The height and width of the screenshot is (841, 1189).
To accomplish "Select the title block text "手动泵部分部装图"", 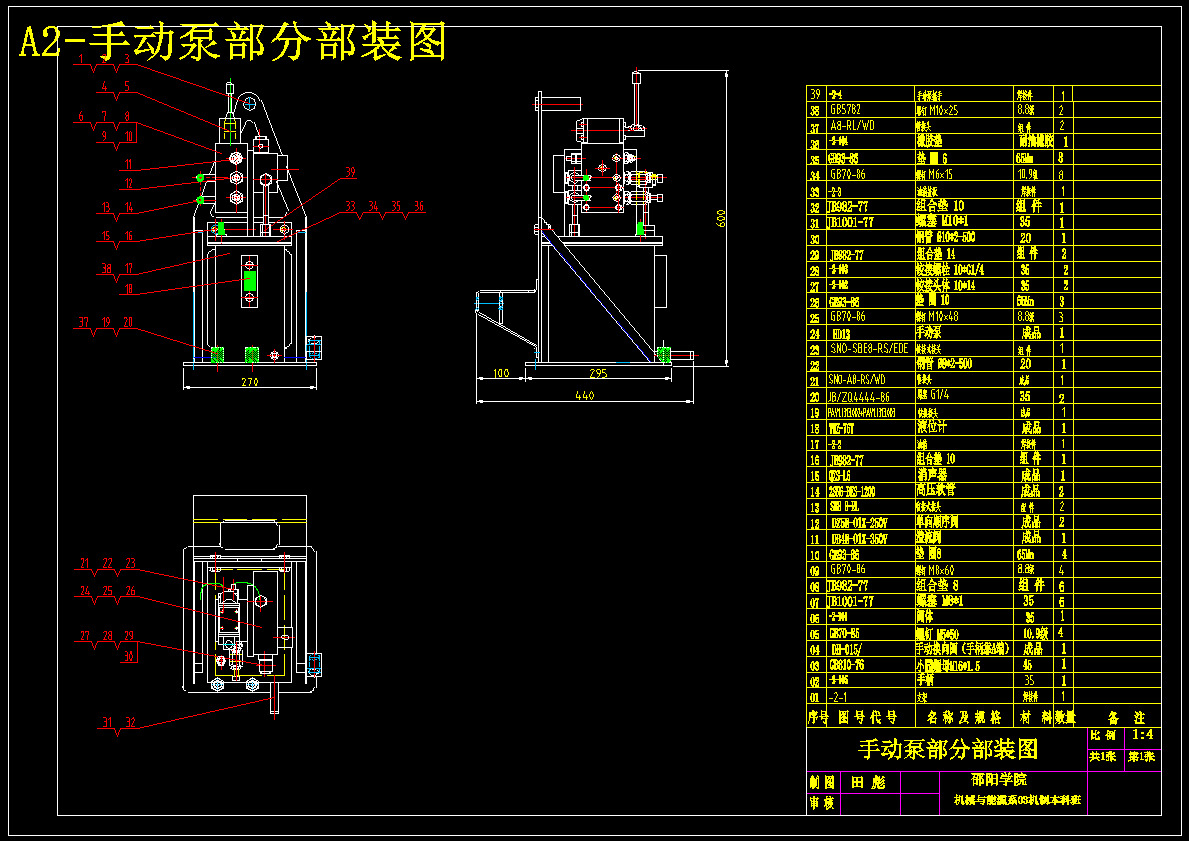I will pos(948,749).
